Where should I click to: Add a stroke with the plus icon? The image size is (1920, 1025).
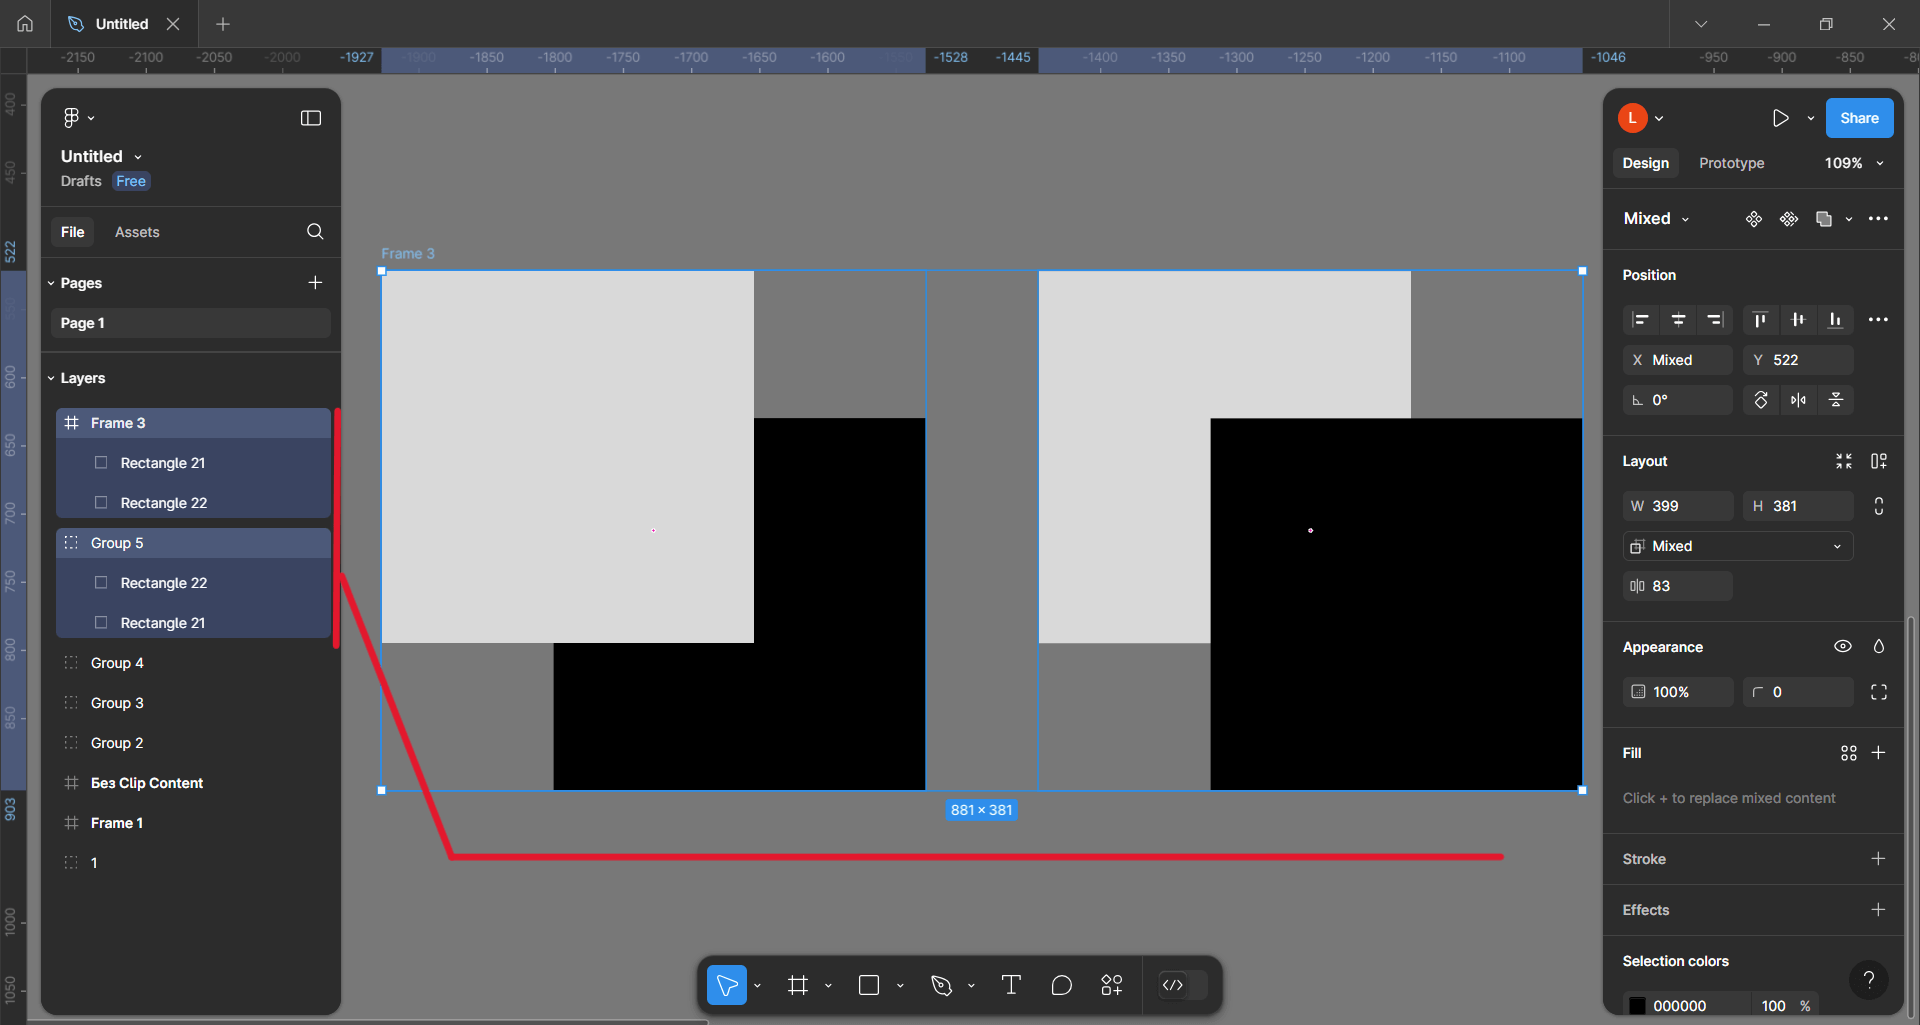coord(1878,859)
